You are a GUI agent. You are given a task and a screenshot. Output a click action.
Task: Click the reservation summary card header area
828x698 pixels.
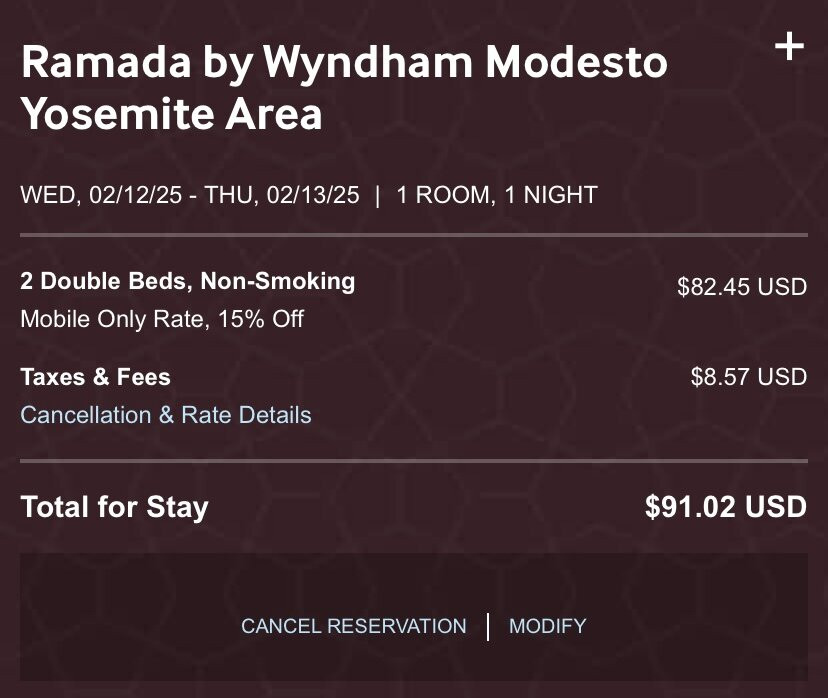point(400,120)
